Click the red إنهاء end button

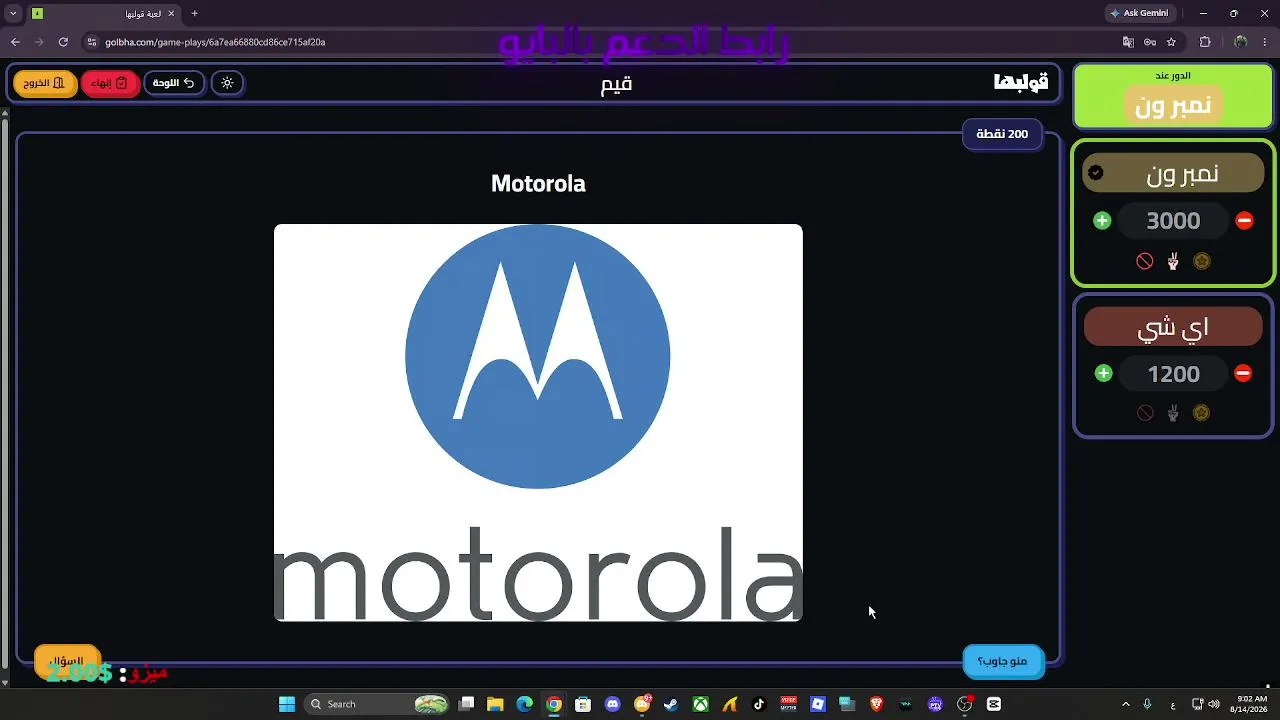(x=110, y=83)
